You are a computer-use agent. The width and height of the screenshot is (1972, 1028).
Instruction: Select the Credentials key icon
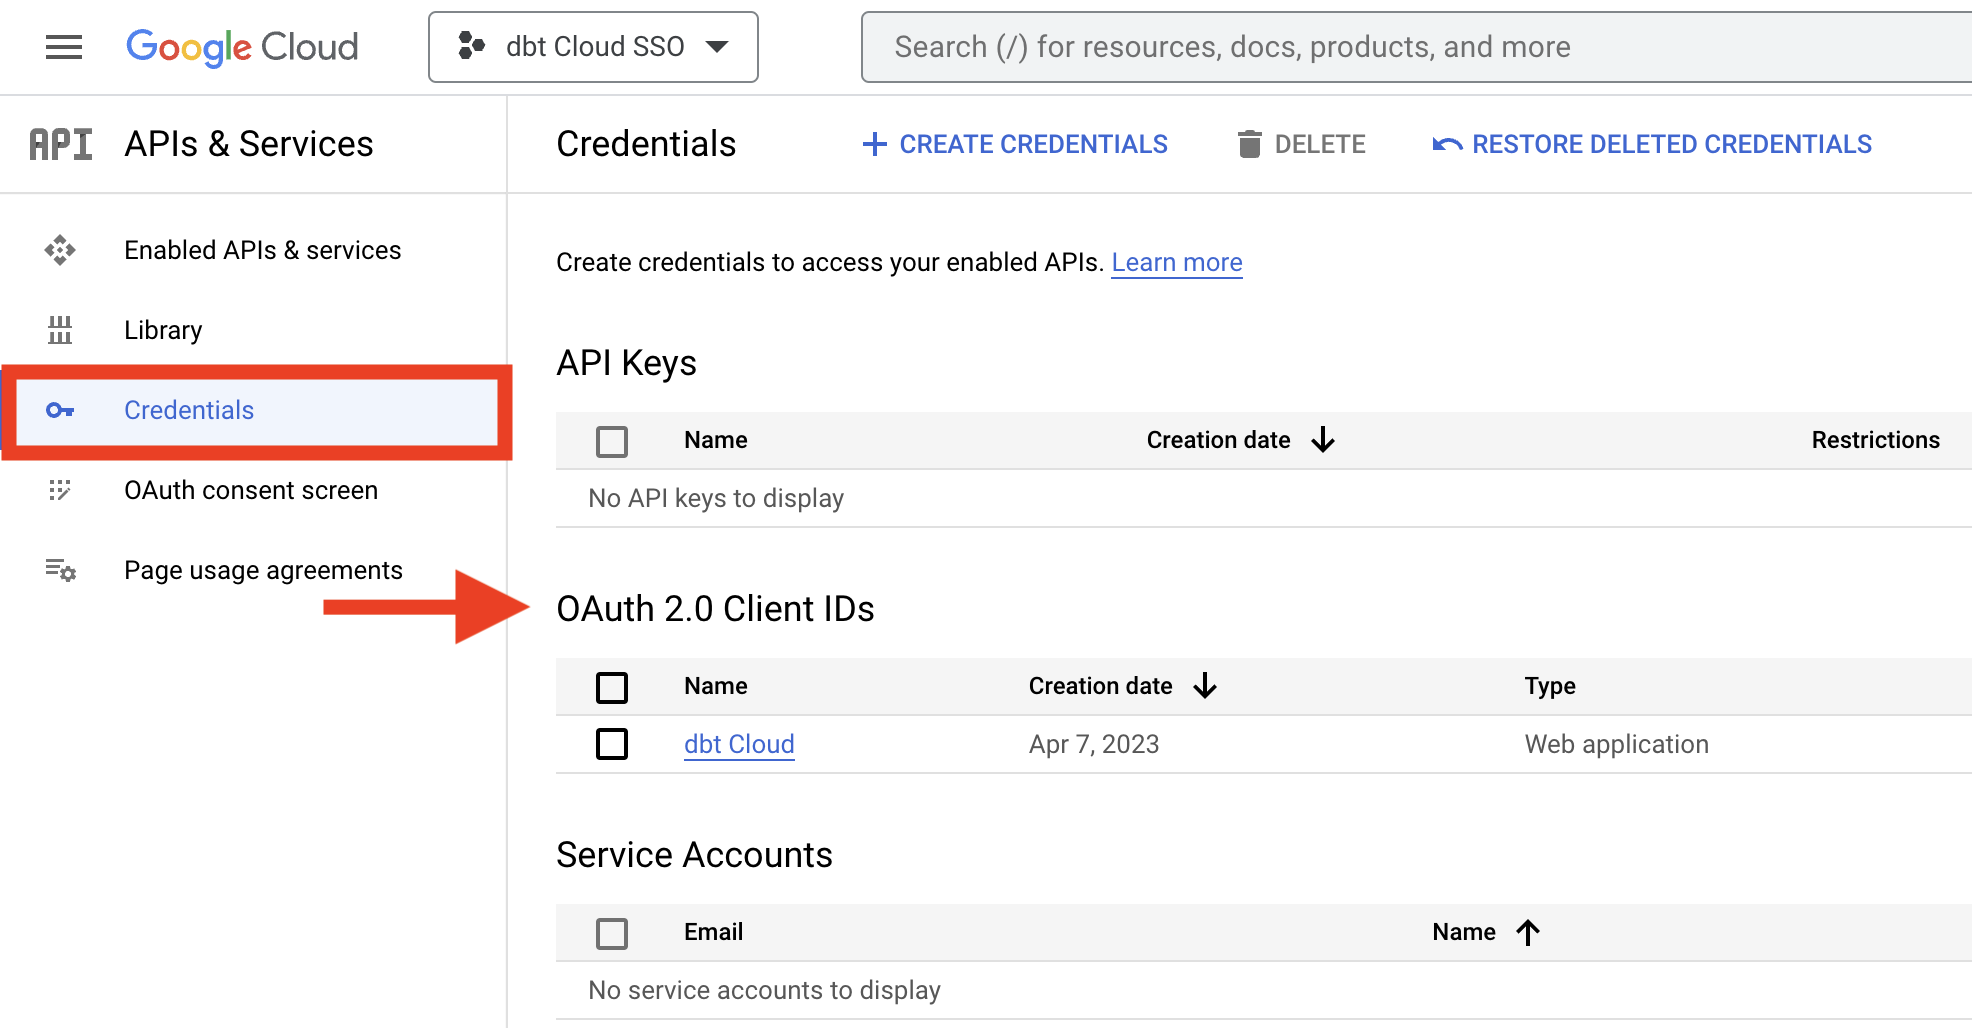[60, 410]
